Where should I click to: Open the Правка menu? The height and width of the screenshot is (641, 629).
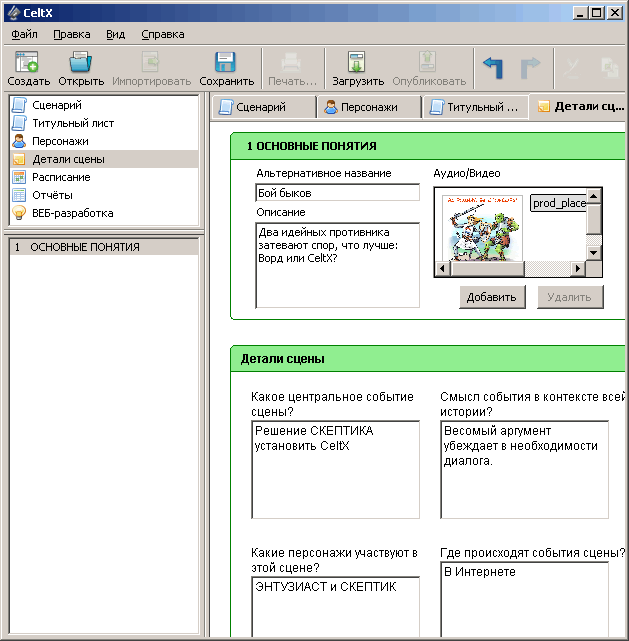point(72,34)
